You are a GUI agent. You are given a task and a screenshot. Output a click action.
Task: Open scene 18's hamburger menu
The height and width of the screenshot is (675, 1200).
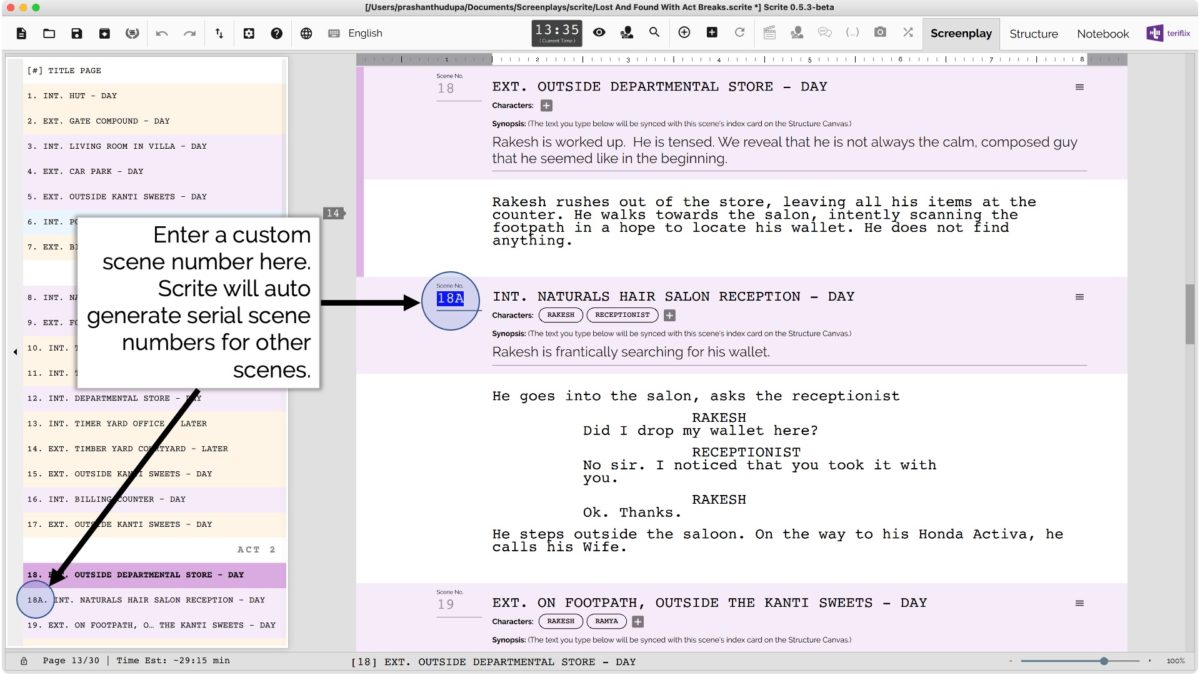[x=1079, y=86]
